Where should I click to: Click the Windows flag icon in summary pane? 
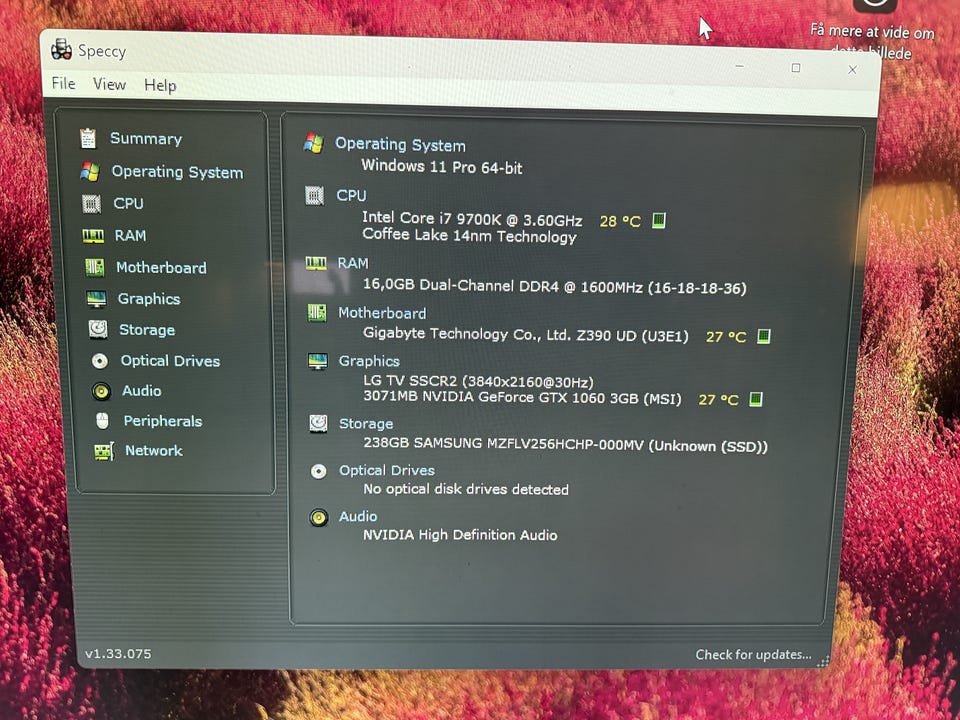pyautogui.click(x=313, y=143)
